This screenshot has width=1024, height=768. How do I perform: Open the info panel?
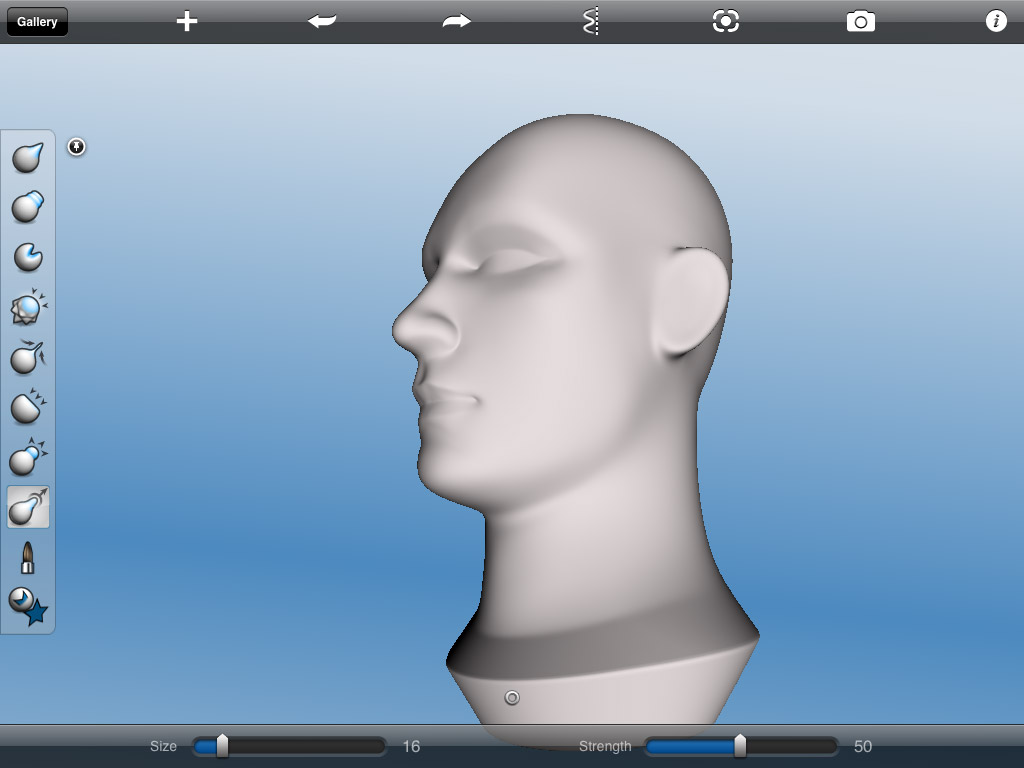[x=996, y=21]
